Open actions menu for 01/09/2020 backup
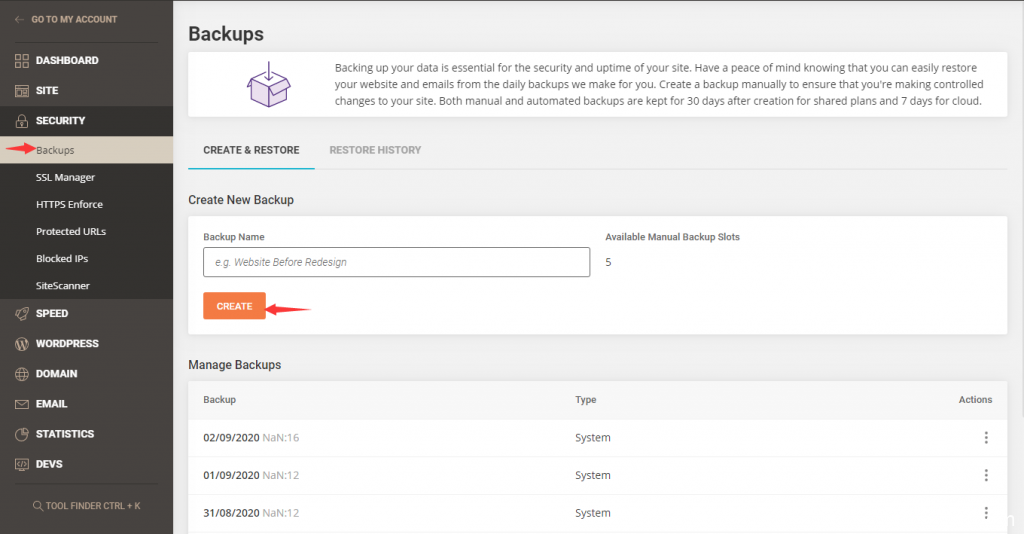1024x534 pixels. click(x=986, y=475)
